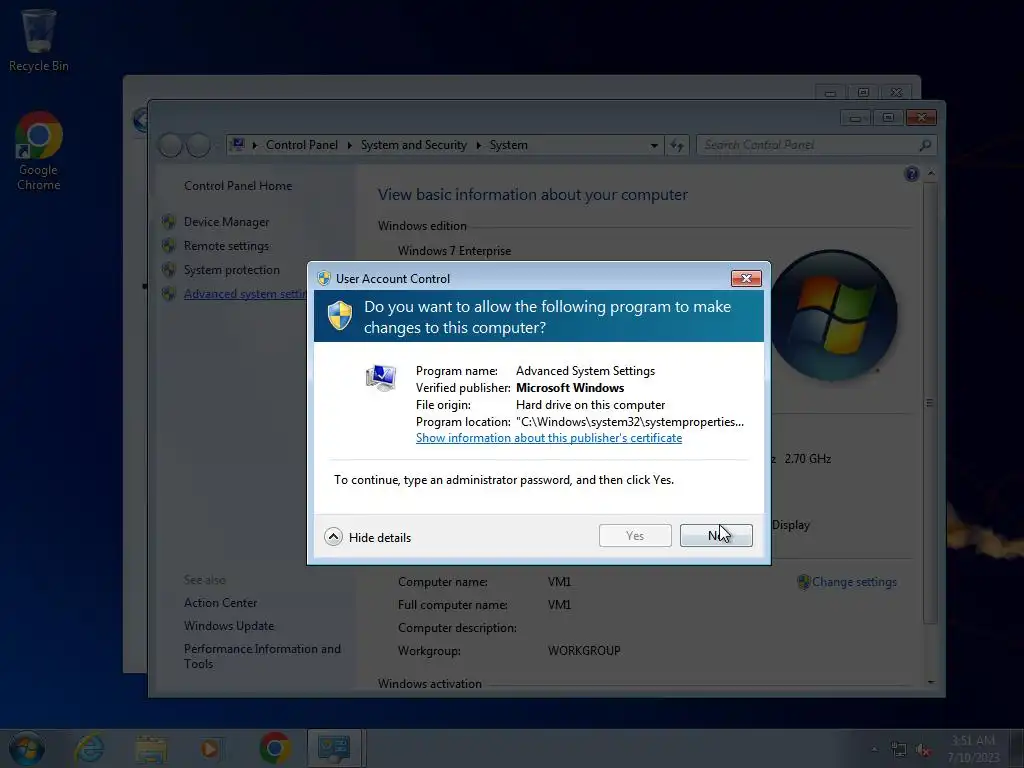Click No in the User Account Control dialog

pos(716,536)
